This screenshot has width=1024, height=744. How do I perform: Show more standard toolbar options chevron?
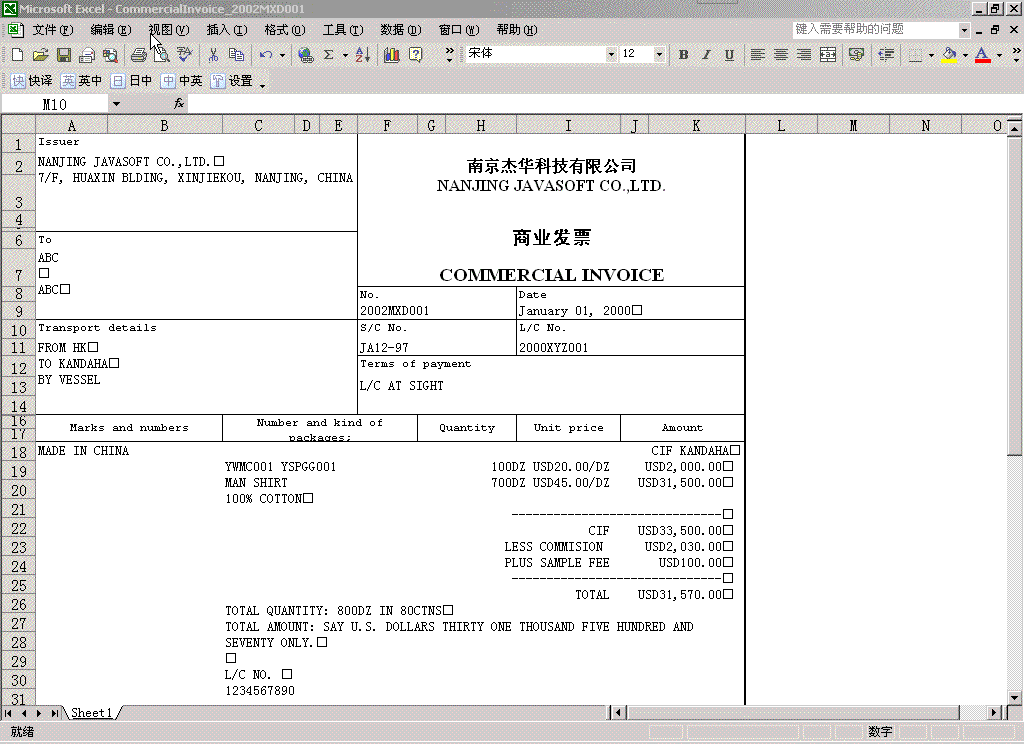coord(449,55)
